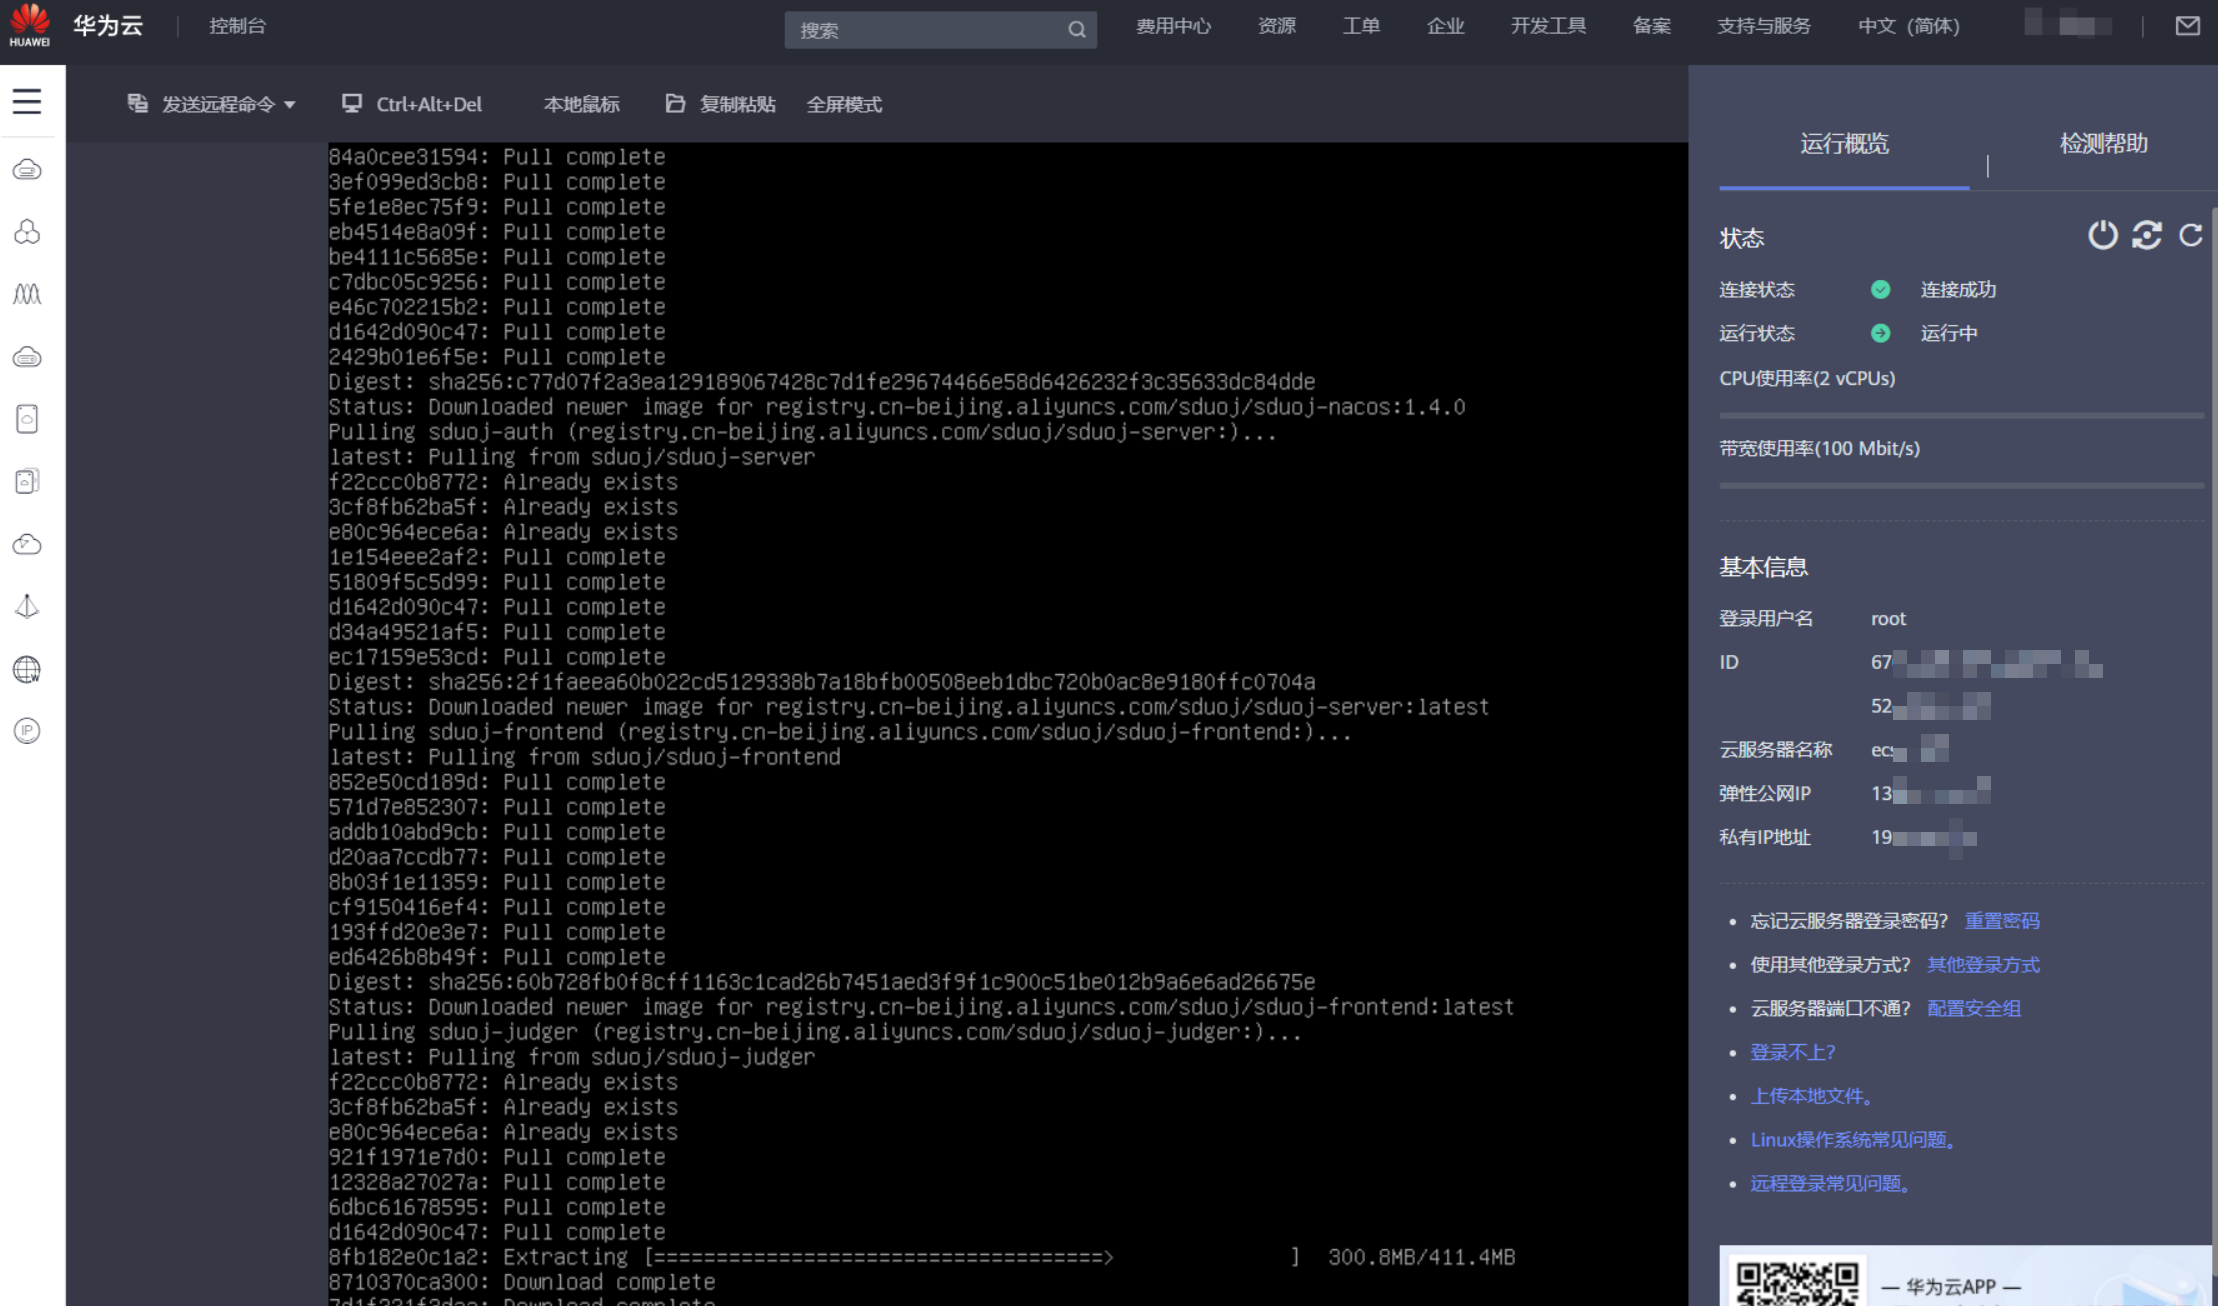
Task: Send Ctrl+Alt+Del to the server
Action: click(x=412, y=104)
